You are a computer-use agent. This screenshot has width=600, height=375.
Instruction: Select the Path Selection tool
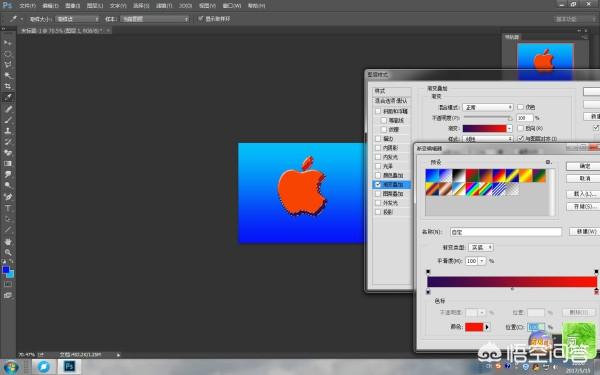(x=8, y=219)
